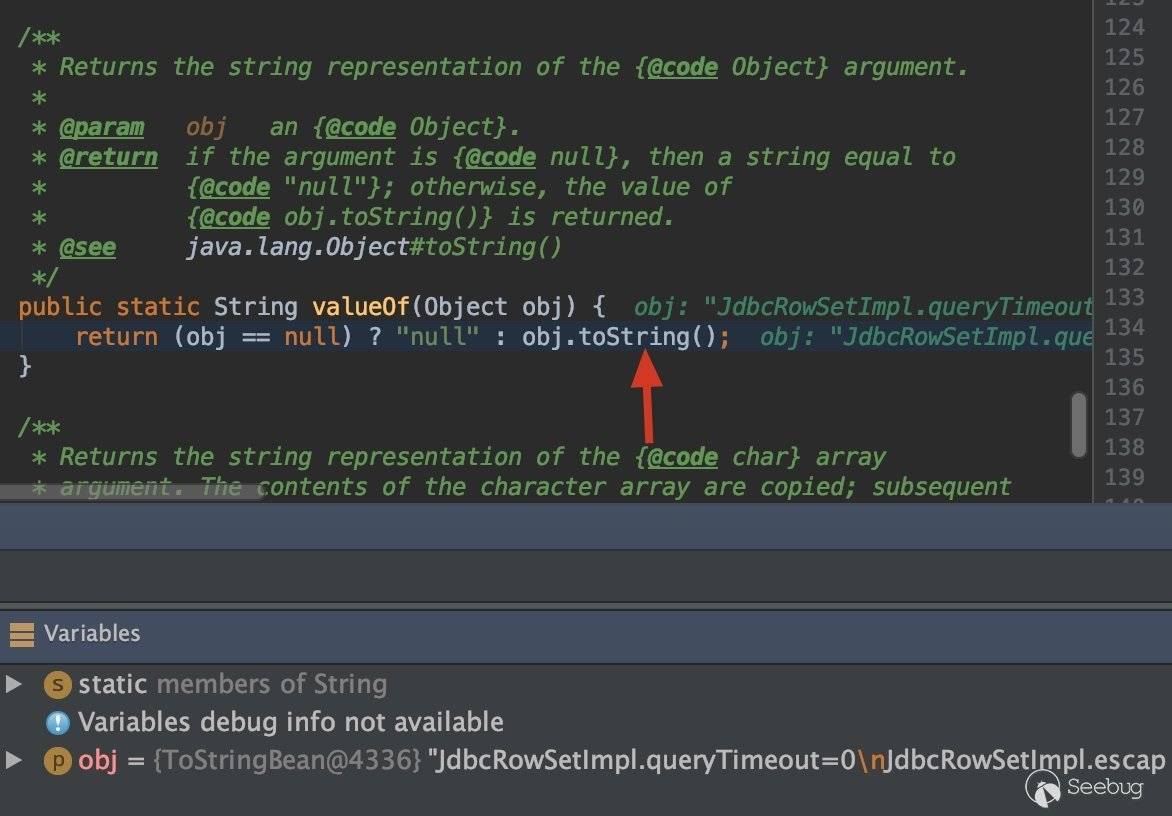Select the Variables panel title
Viewport: 1172px width, 816px height.
pyautogui.click(x=92, y=634)
